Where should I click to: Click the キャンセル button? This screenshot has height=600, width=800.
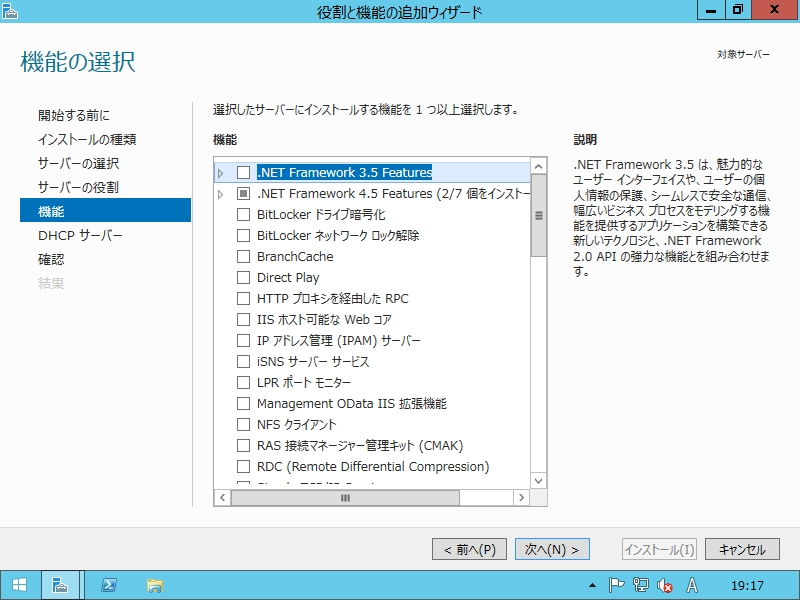[742, 550]
